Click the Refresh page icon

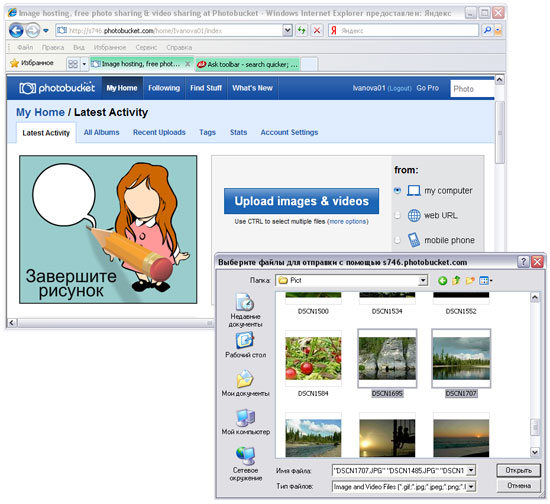301,31
